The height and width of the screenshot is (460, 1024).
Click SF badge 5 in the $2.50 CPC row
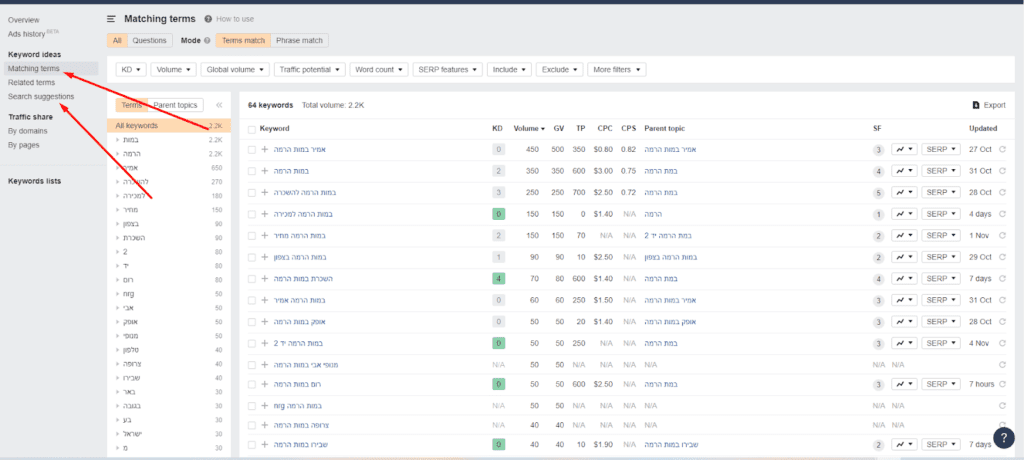pyautogui.click(x=878, y=193)
